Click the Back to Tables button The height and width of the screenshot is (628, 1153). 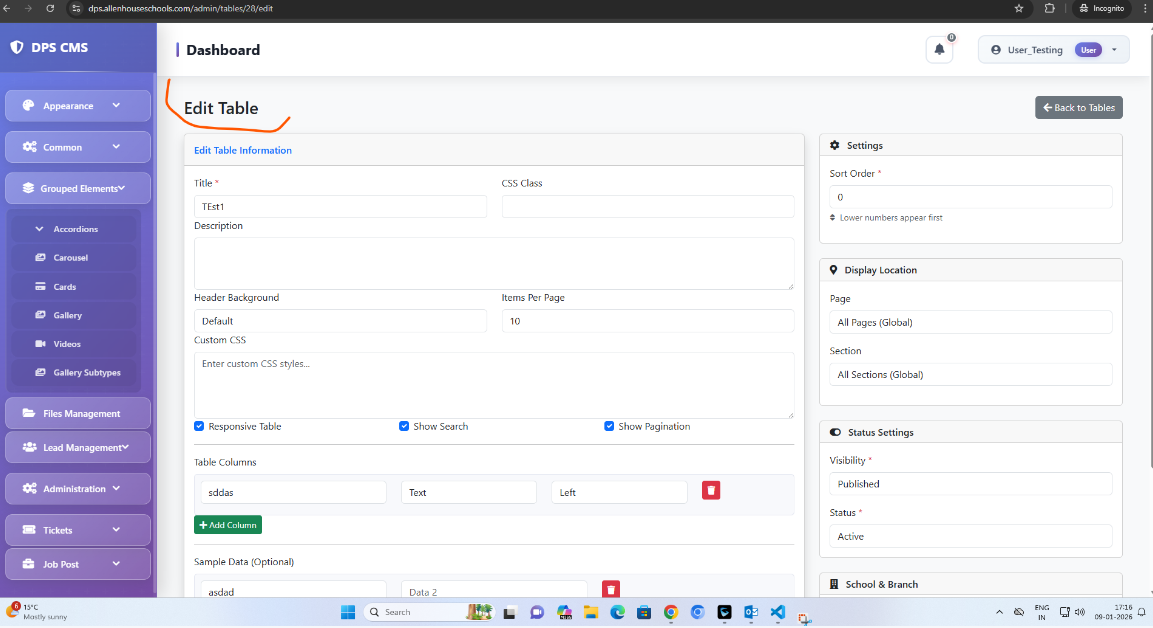(x=1078, y=107)
